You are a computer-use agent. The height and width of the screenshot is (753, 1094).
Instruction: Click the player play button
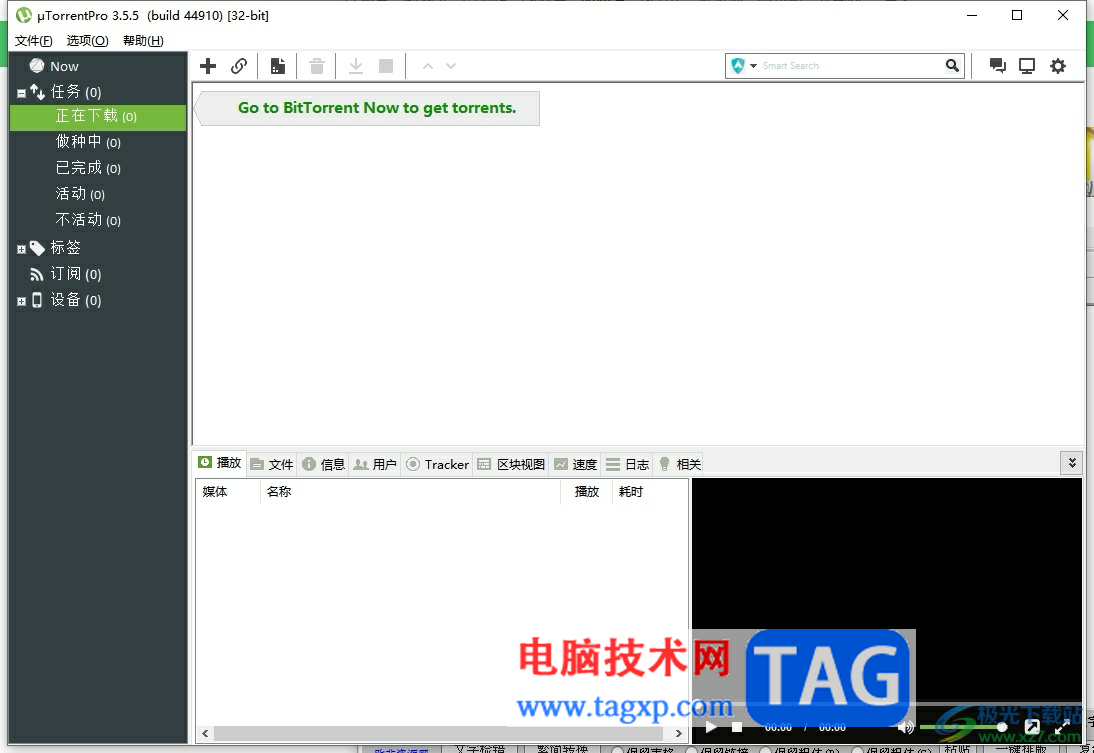[x=710, y=727]
